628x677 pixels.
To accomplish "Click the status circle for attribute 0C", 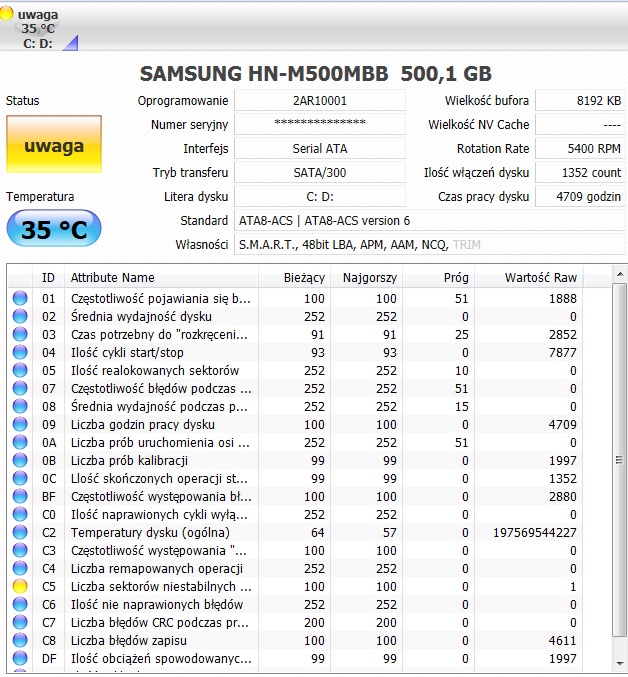I will [x=20, y=478].
